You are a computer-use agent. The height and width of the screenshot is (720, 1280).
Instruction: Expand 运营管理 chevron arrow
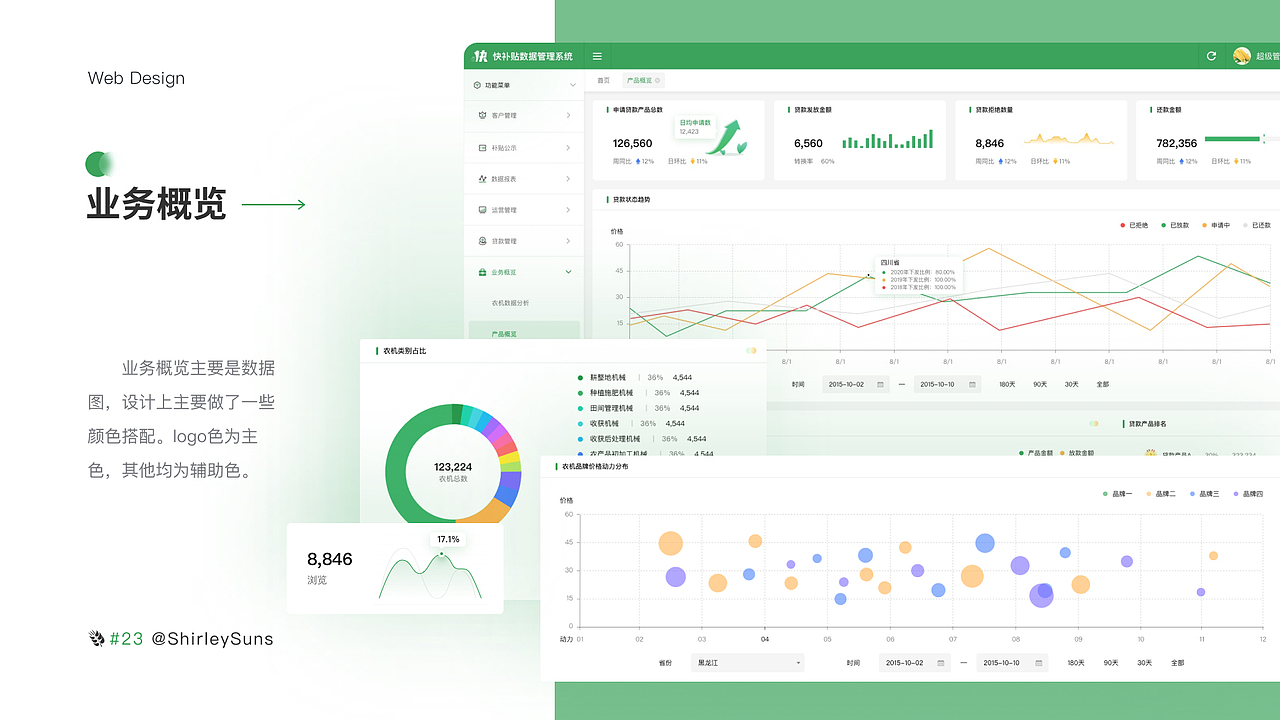point(569,210)
